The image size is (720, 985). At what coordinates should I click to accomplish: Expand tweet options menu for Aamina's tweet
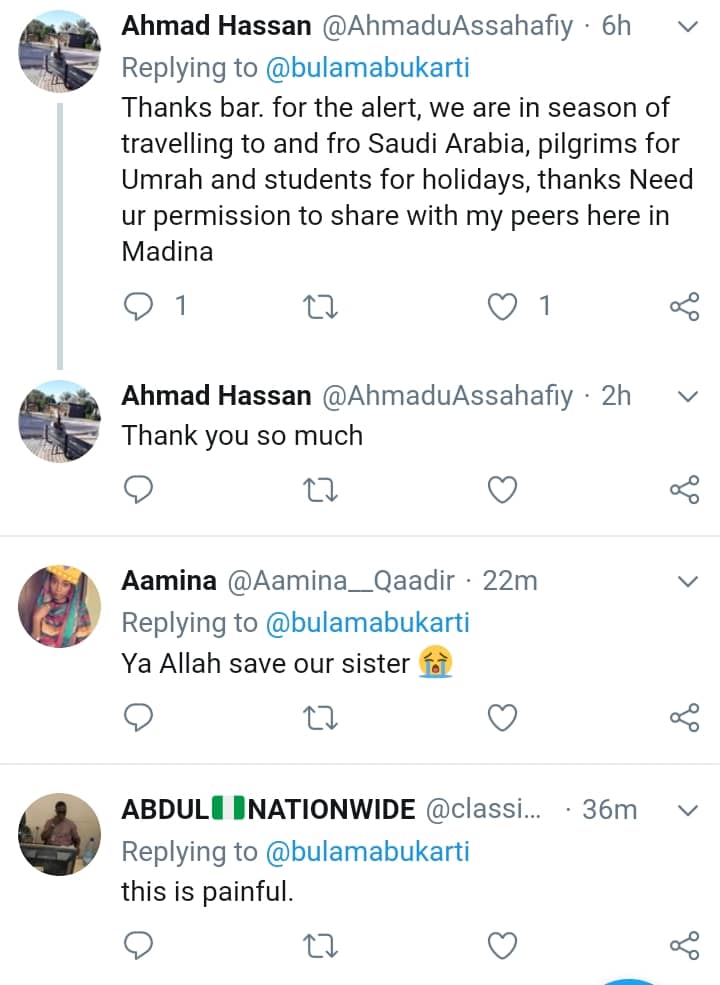pos(688,581)
